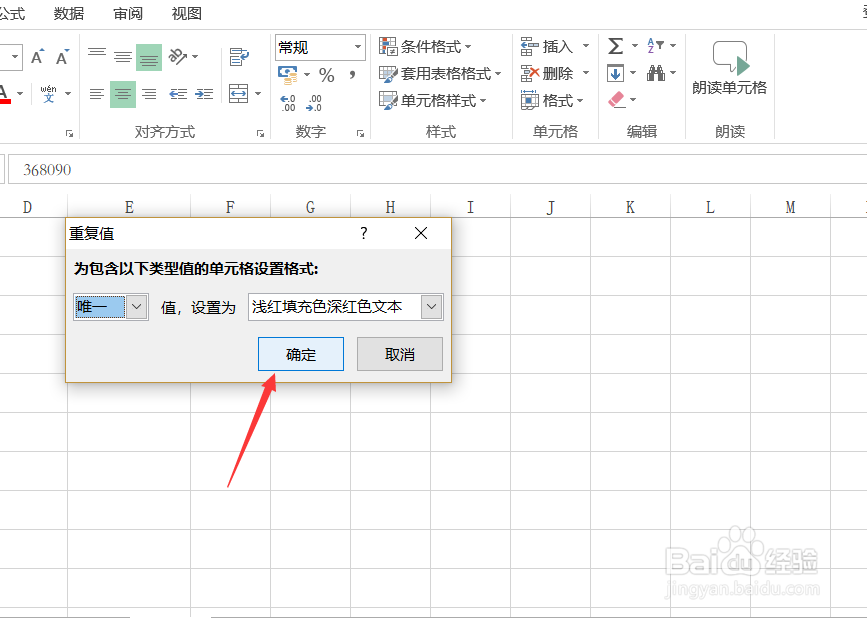
Task: Decrease decimal places
Action: (x=314, y=103)
